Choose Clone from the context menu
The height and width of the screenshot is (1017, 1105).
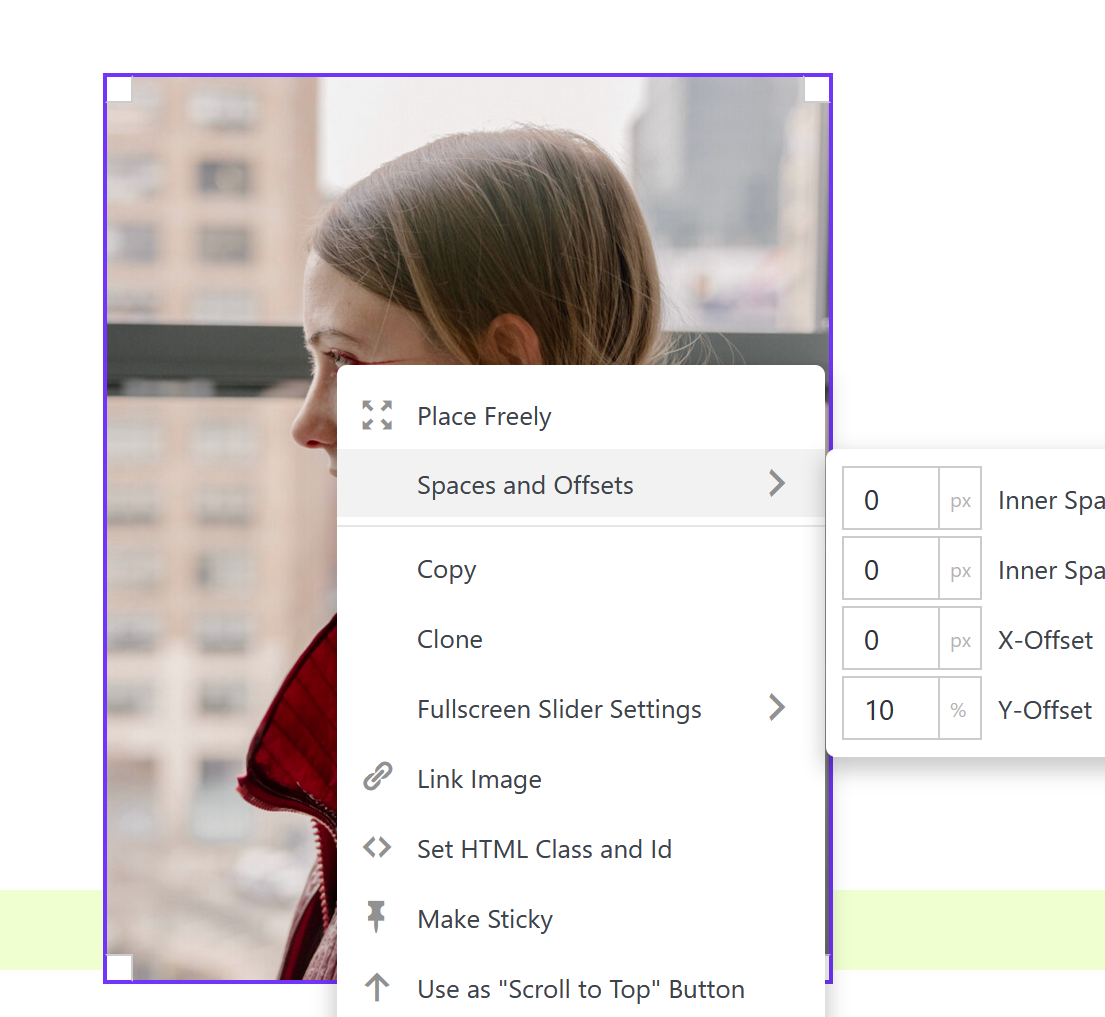coord(450,639)
